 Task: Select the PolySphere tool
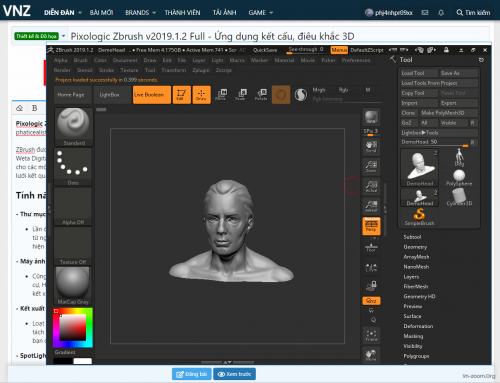click(459, 178)
